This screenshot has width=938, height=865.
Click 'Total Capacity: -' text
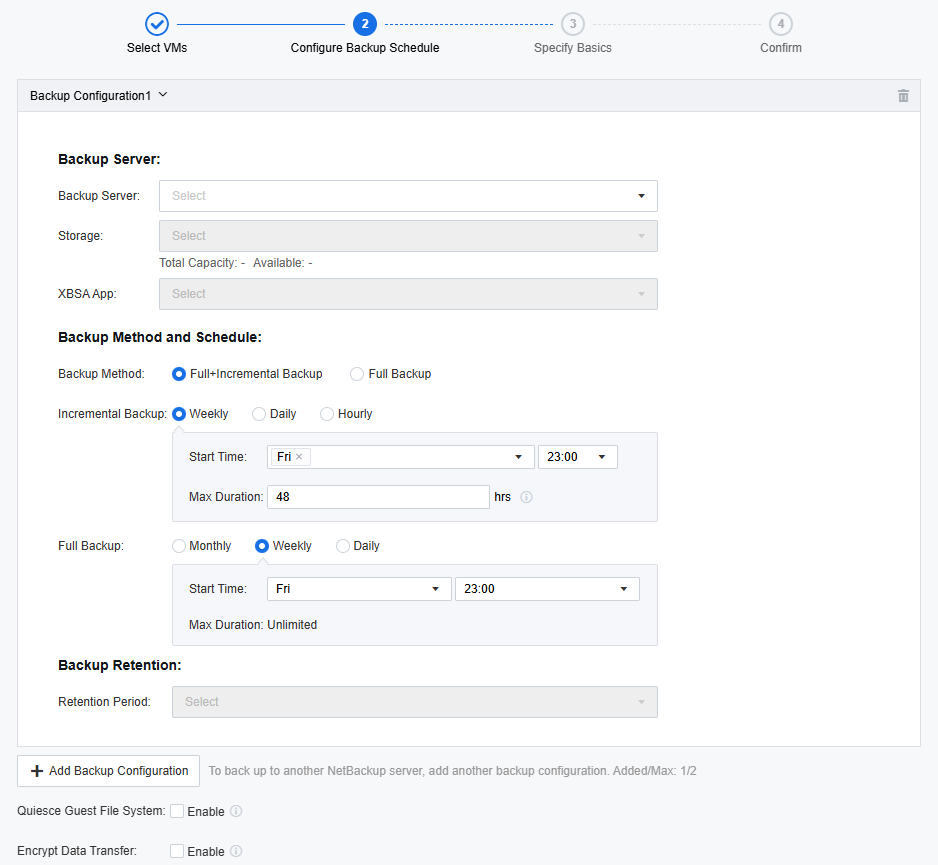(202, 263)
